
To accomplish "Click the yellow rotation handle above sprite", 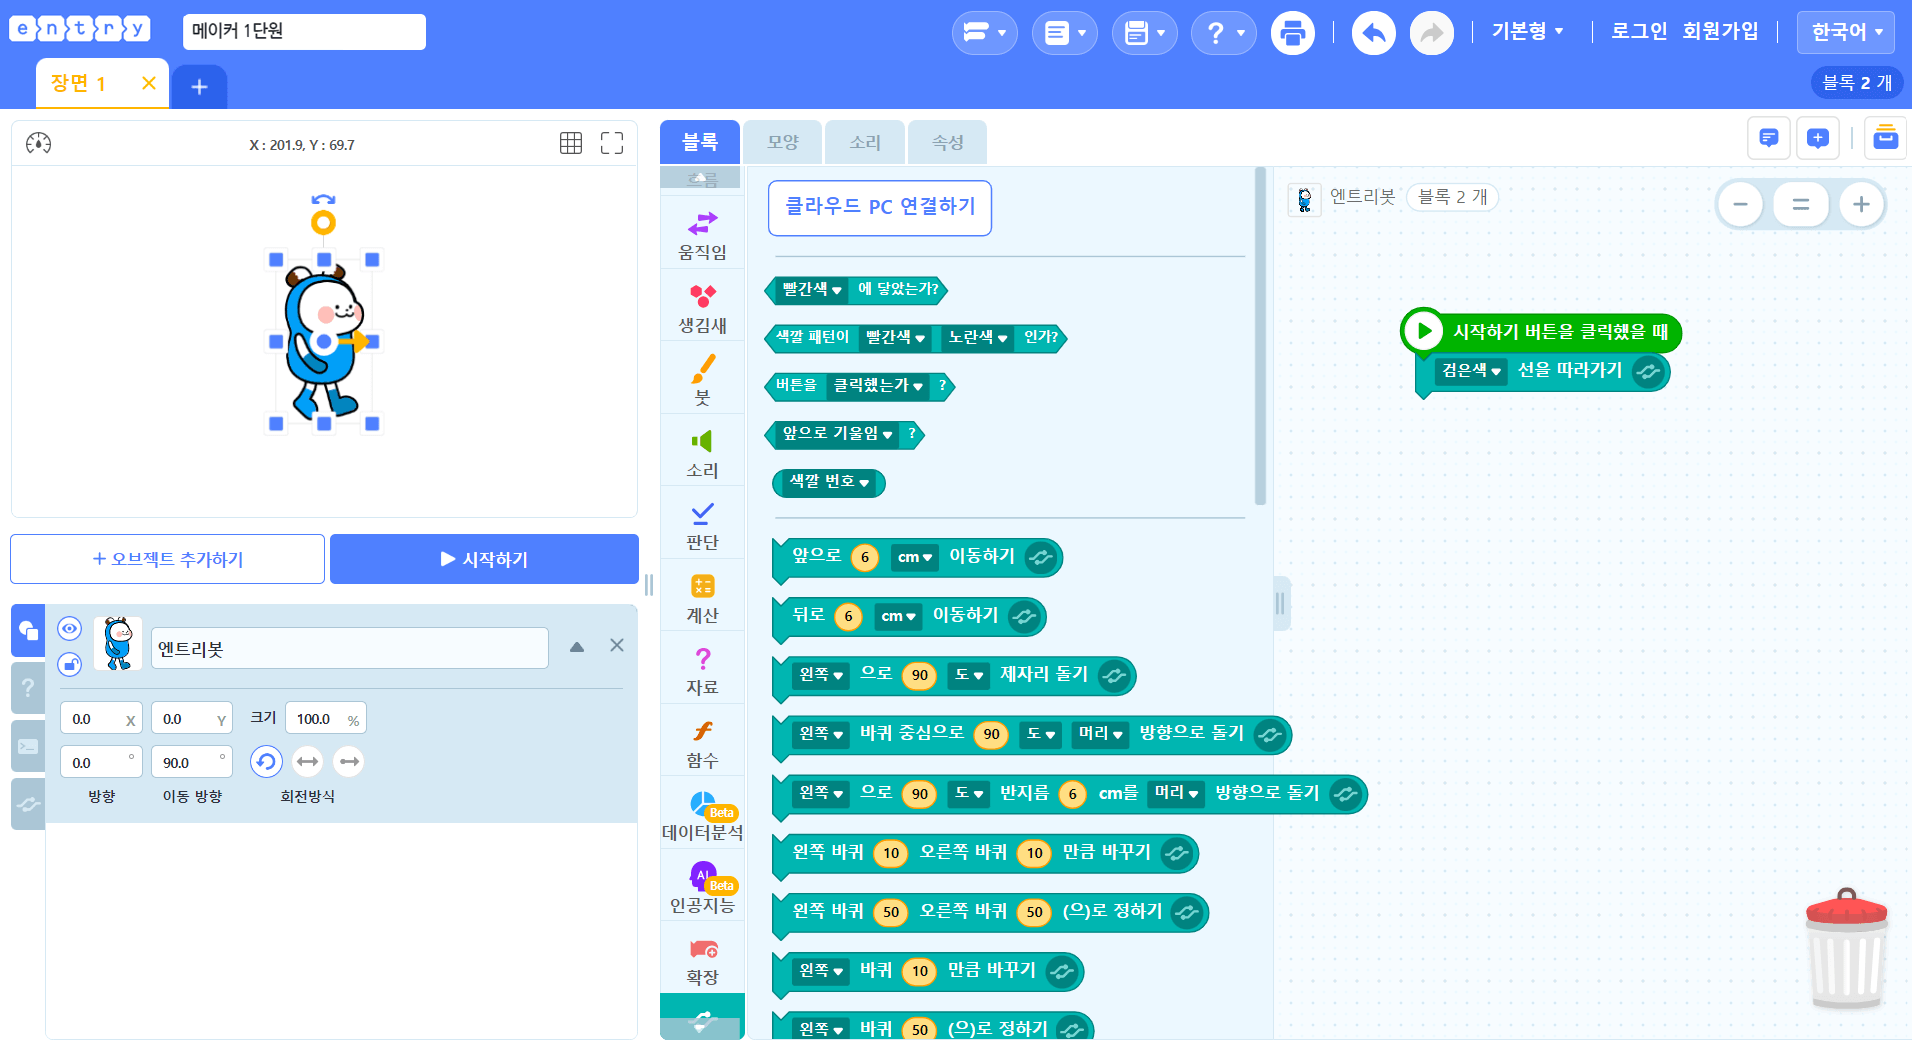I will click(x=323, y=223).
